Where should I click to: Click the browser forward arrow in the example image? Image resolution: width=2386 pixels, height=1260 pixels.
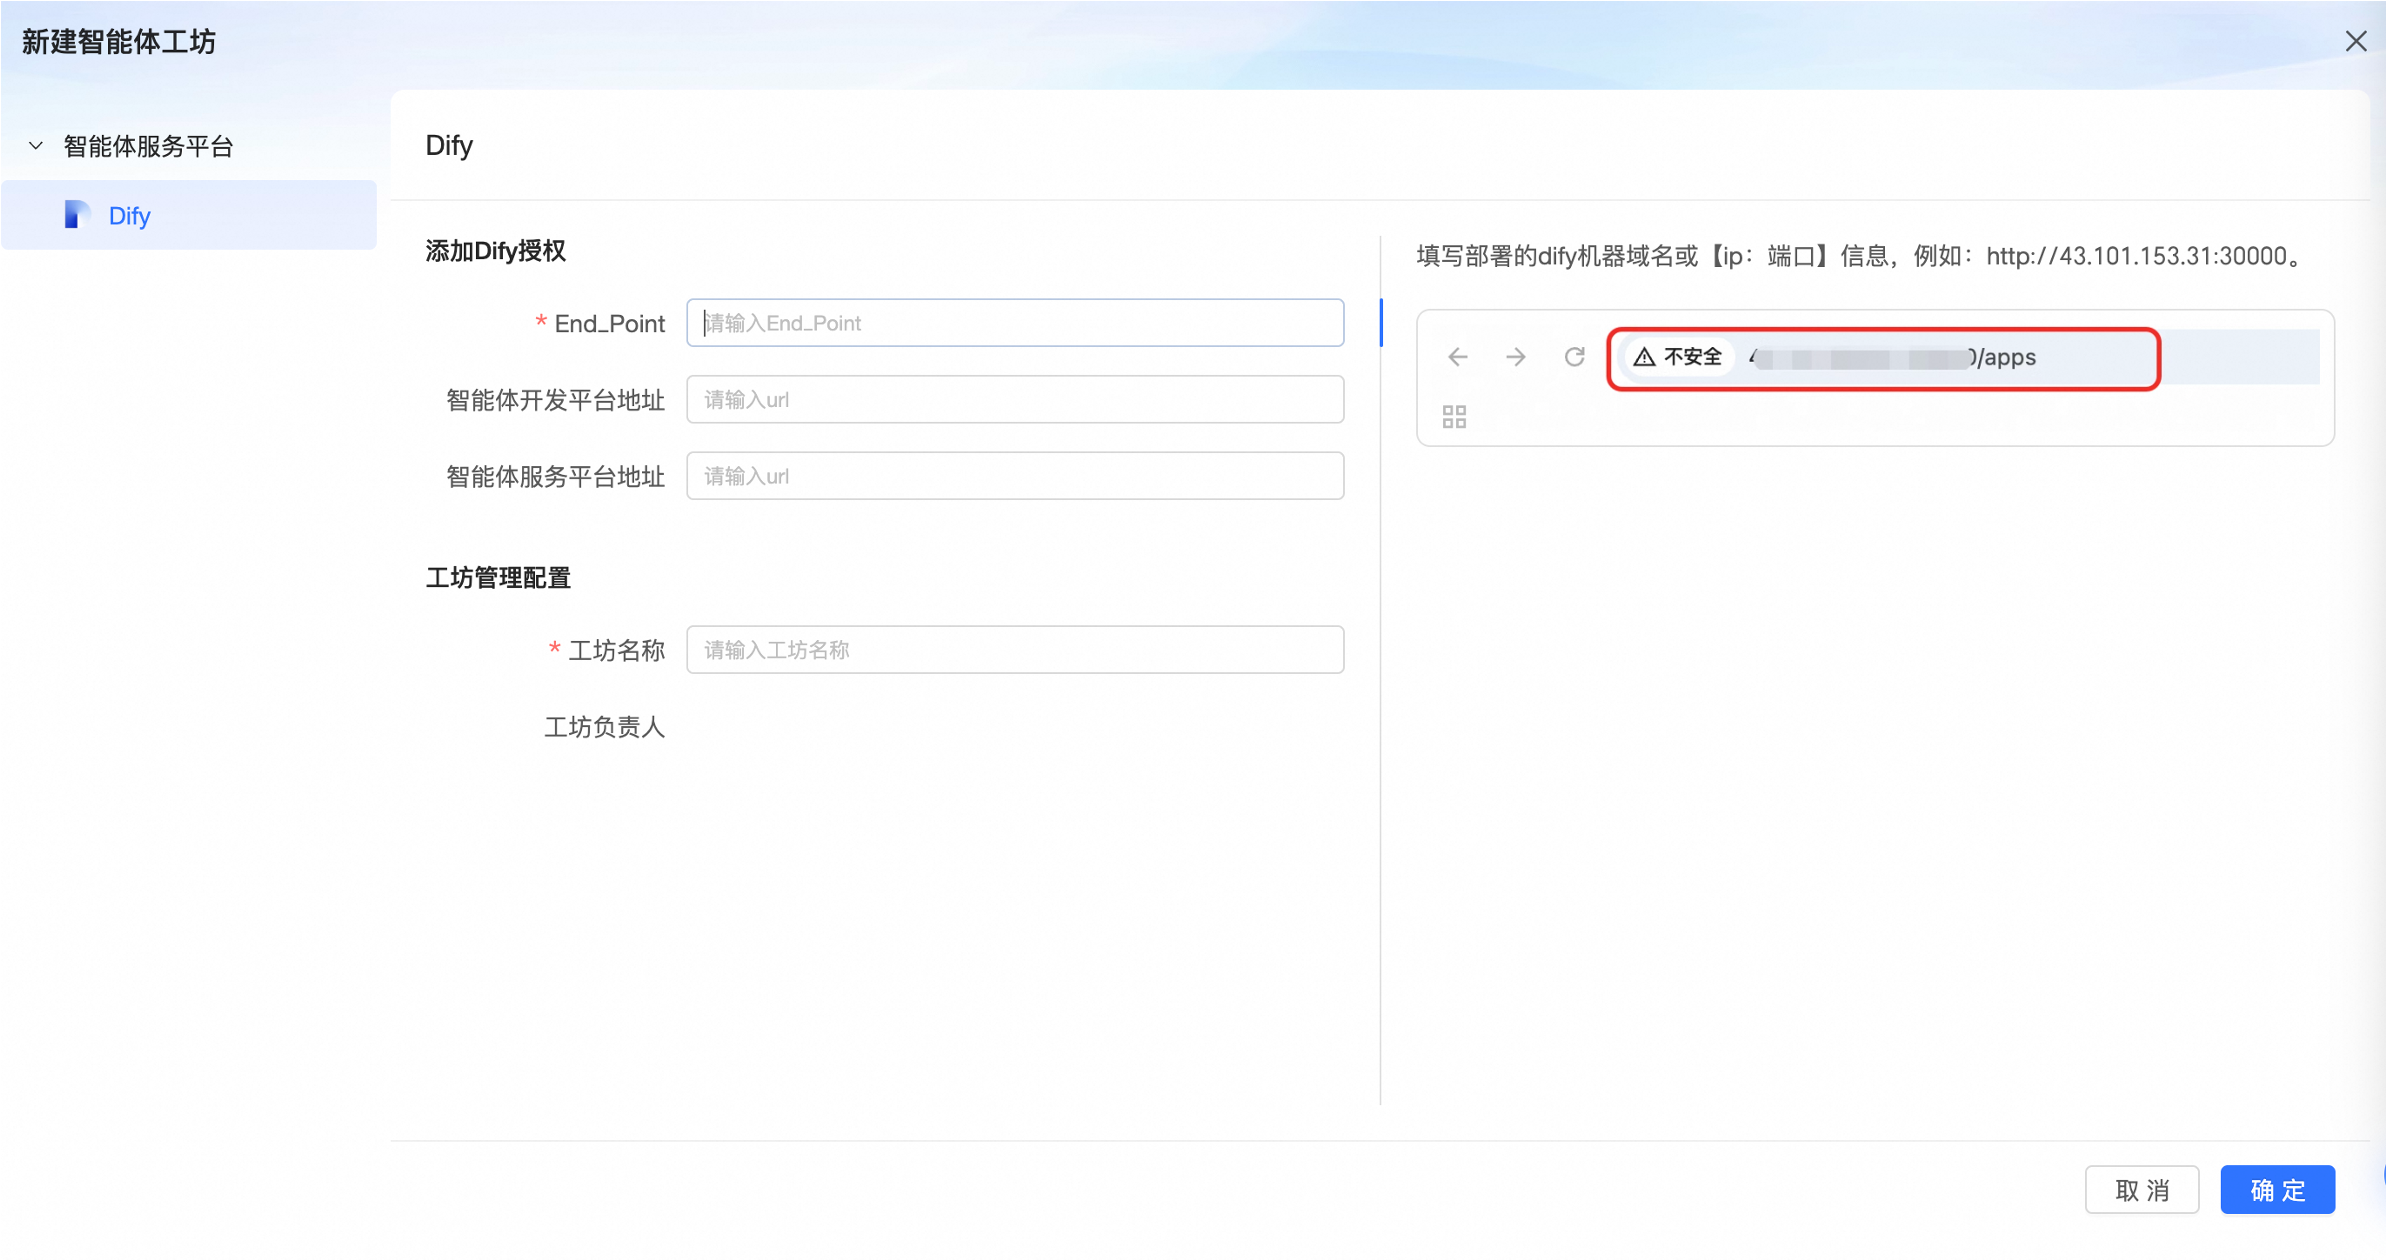[x=1516, y=357]
